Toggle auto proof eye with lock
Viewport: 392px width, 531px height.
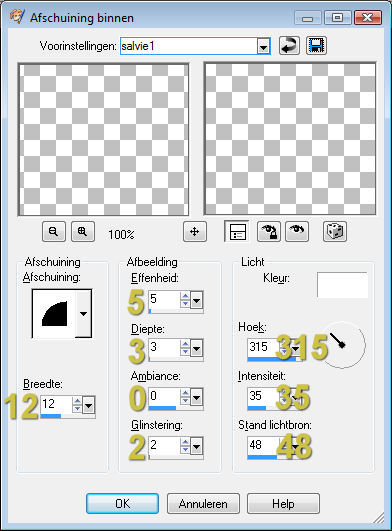coord(269,232)
